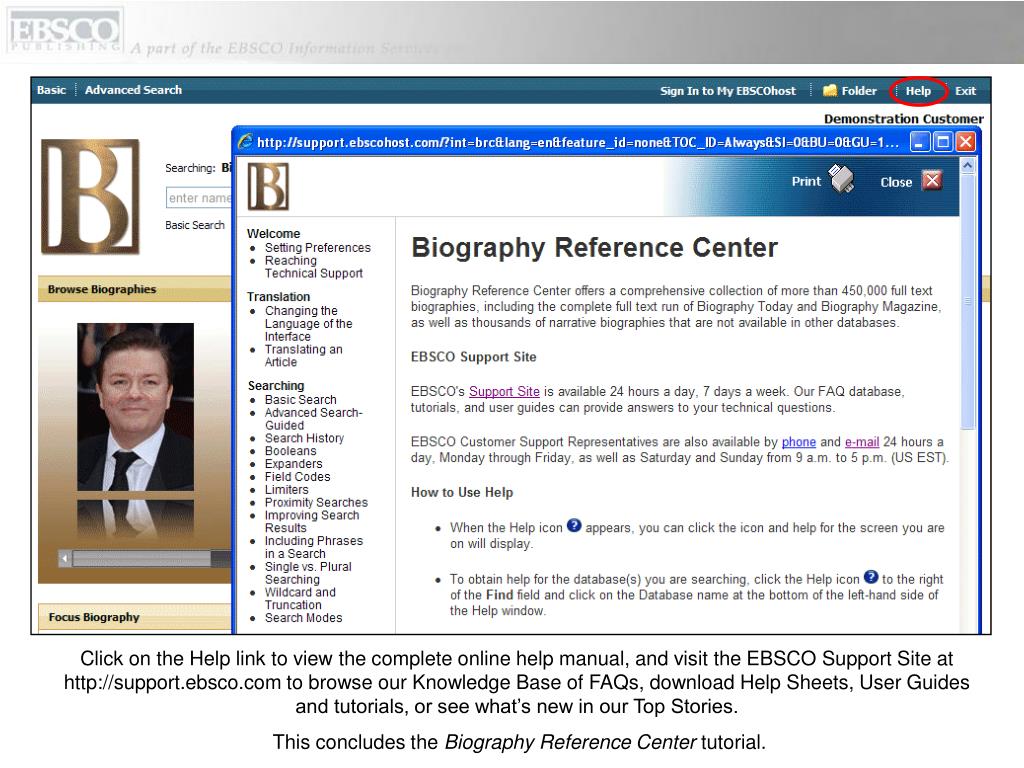
Task: Open Advanced Search-Guided help topic
Action: coord(313,419)
